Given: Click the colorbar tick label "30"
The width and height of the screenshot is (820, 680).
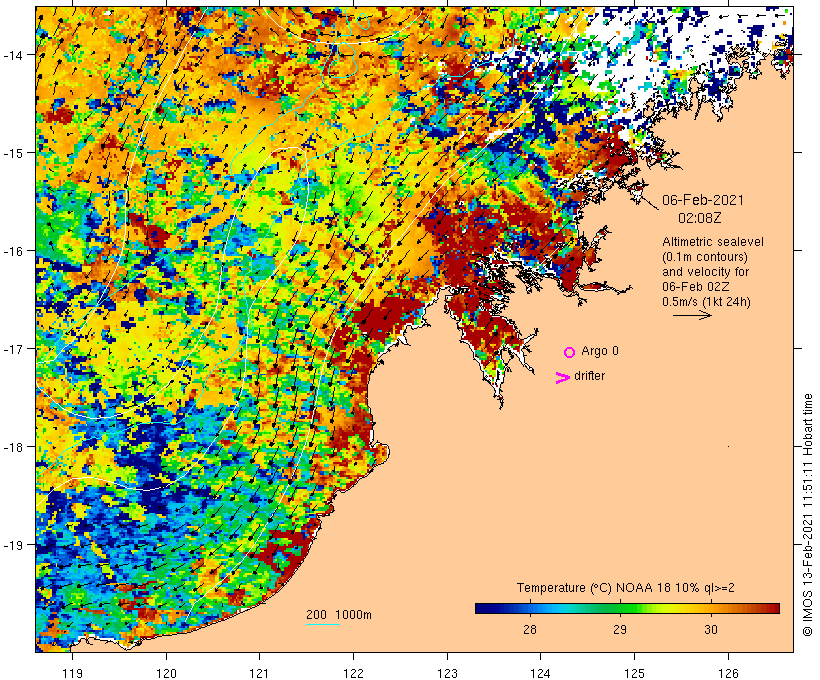Looking at the screenshot, I should click(x=711, y=629).
